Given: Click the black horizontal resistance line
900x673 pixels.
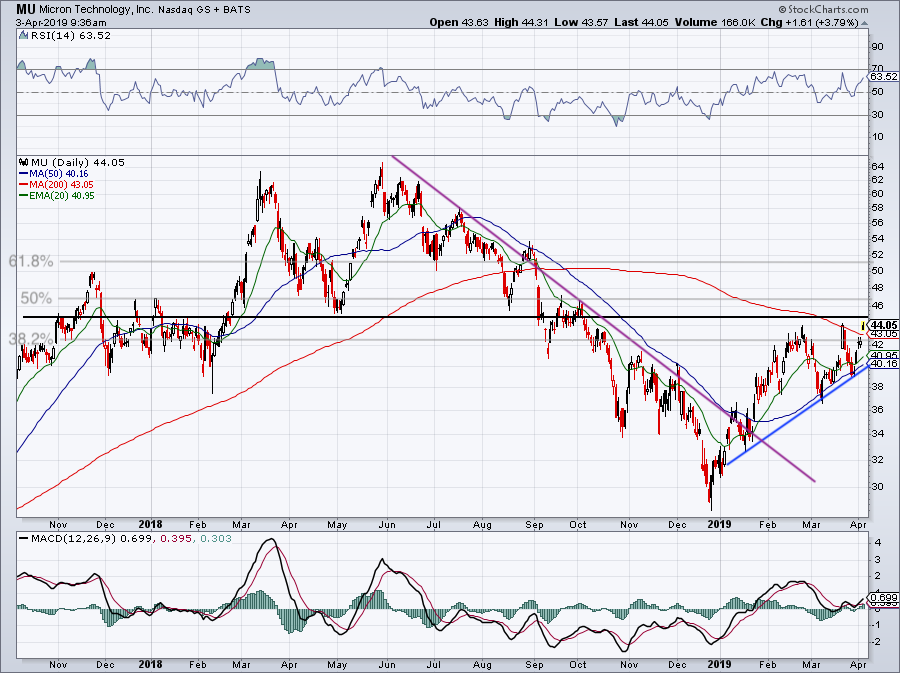Looking at the screenshot, I should 445,317.
